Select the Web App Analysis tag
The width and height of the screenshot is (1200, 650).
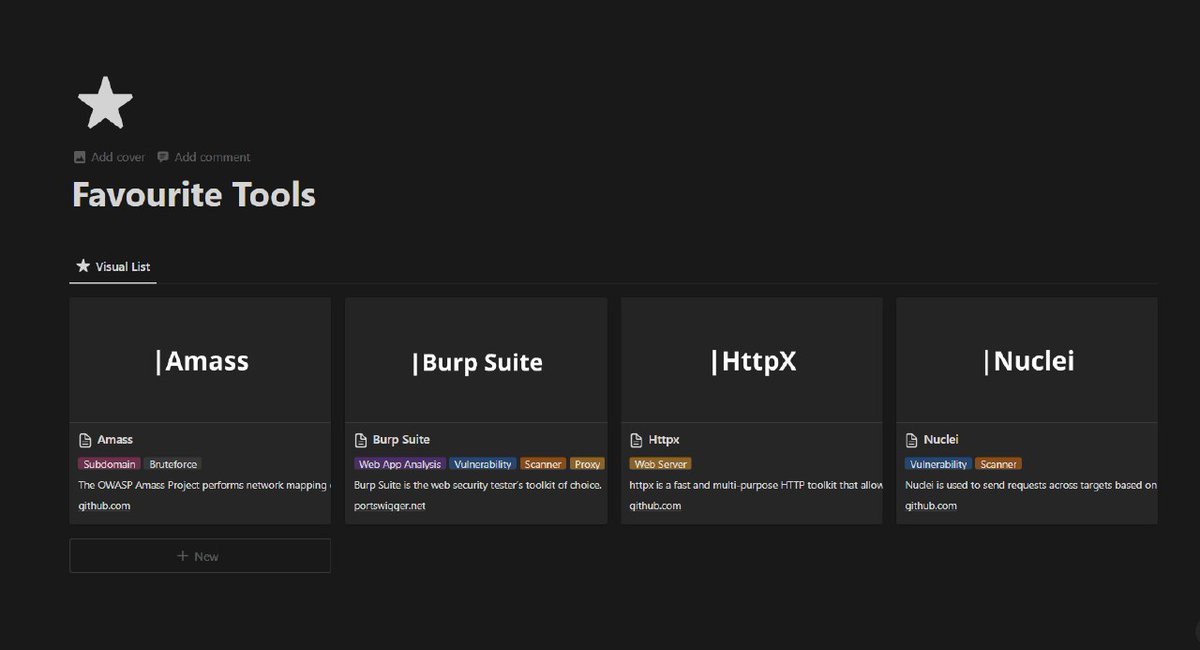coord(400,464)
